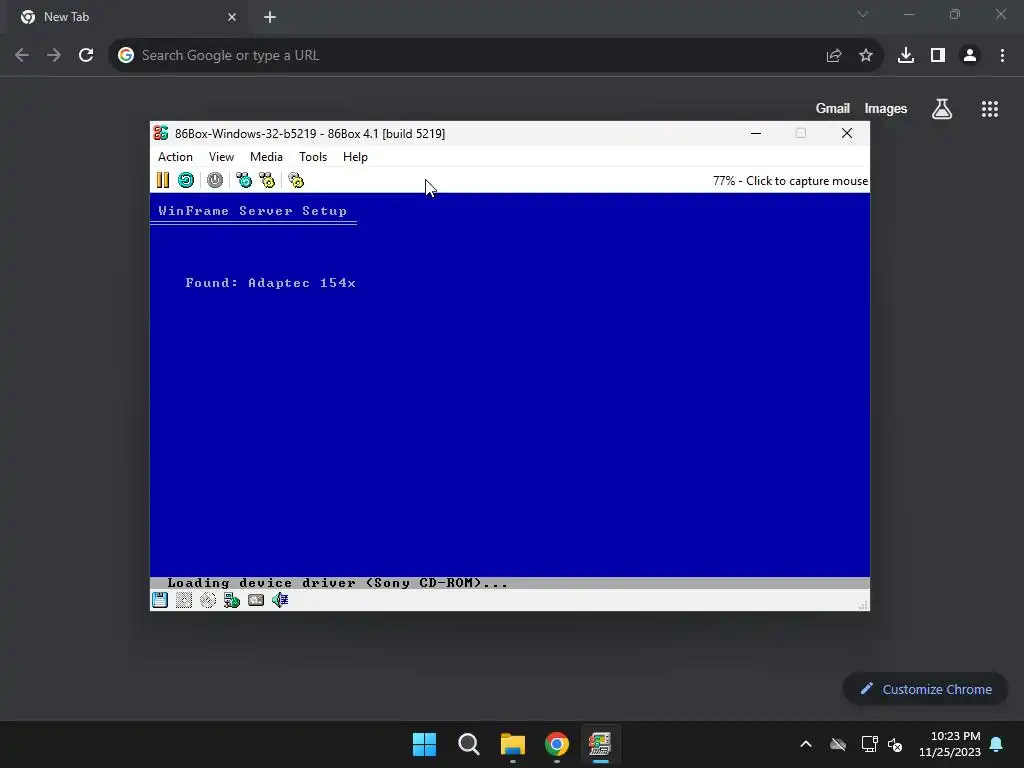Select the 'New Tab' Chrome tab
The image size is (1024, 768).
coord(127,17)
